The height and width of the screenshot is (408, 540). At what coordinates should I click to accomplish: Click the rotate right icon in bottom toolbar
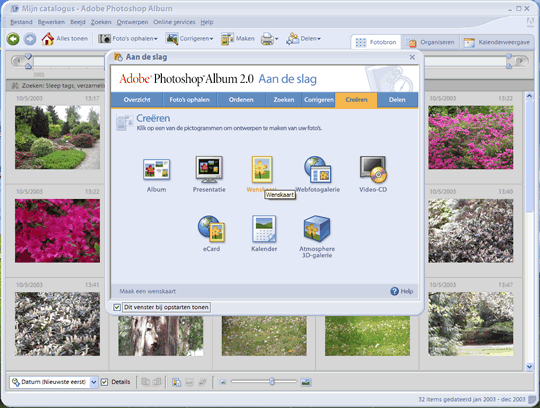pos(157,382)
